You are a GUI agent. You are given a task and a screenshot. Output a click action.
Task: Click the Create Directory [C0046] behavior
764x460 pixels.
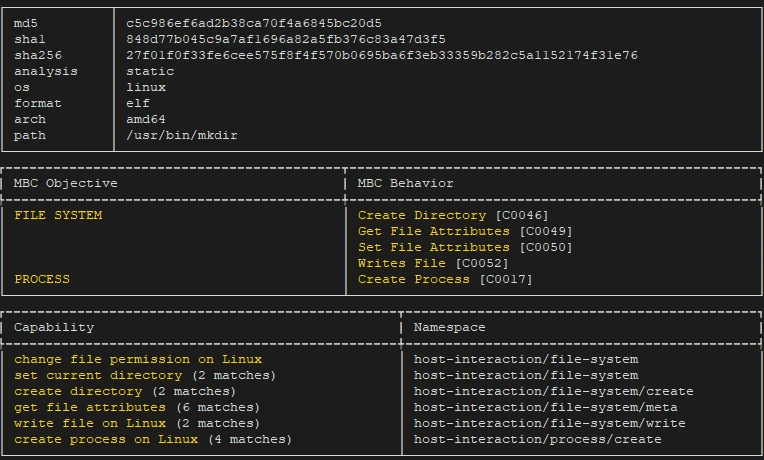click(x=453, y=215)
